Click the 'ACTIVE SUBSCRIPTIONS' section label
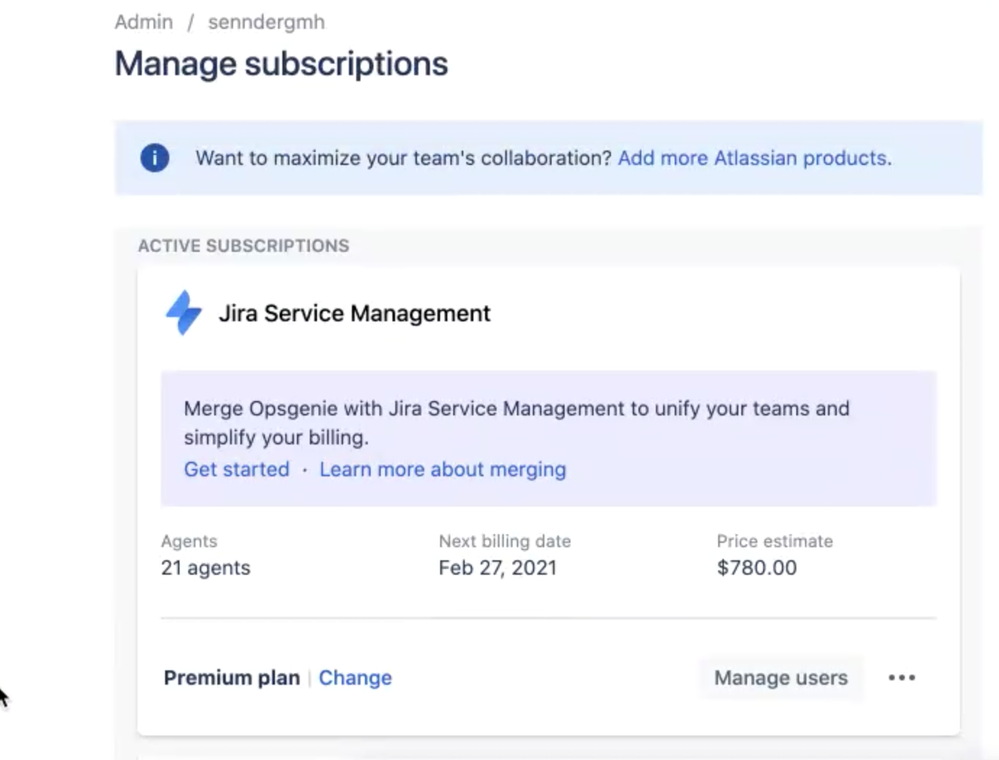The height and width of the screenshot is (760, 999). [x=243, y=246]
